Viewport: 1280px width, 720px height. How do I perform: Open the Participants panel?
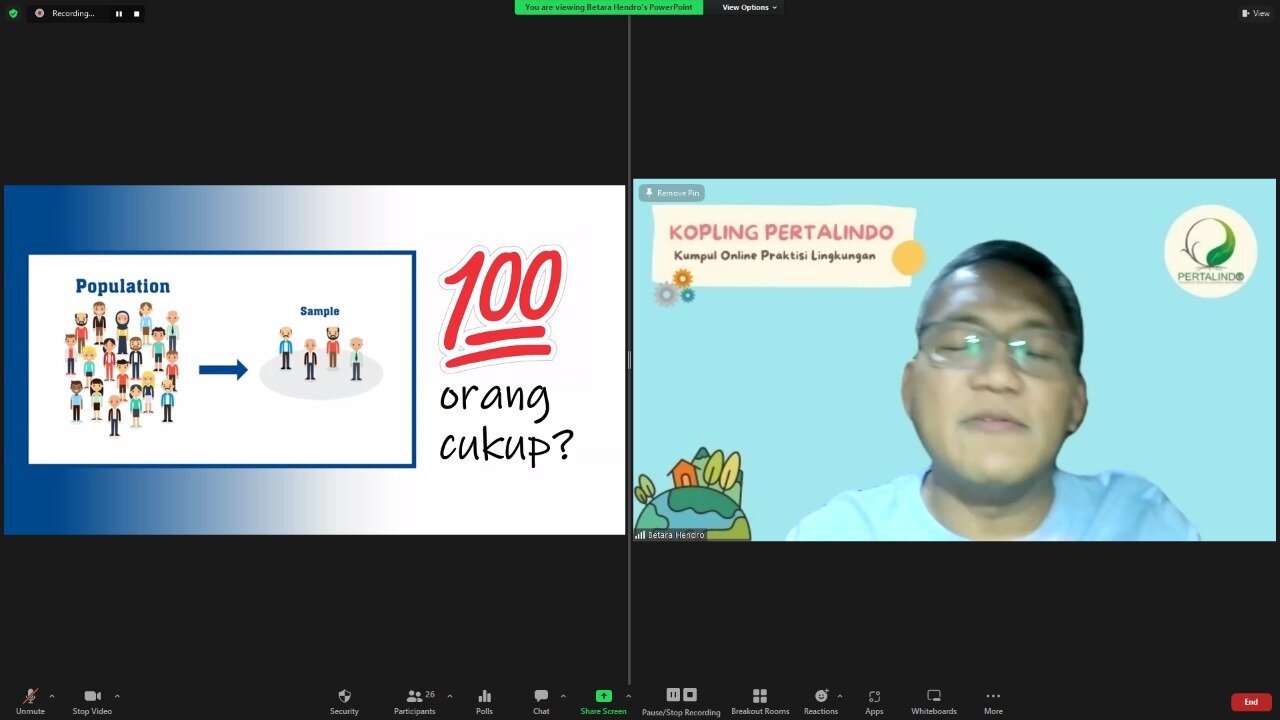coord(414,697)
